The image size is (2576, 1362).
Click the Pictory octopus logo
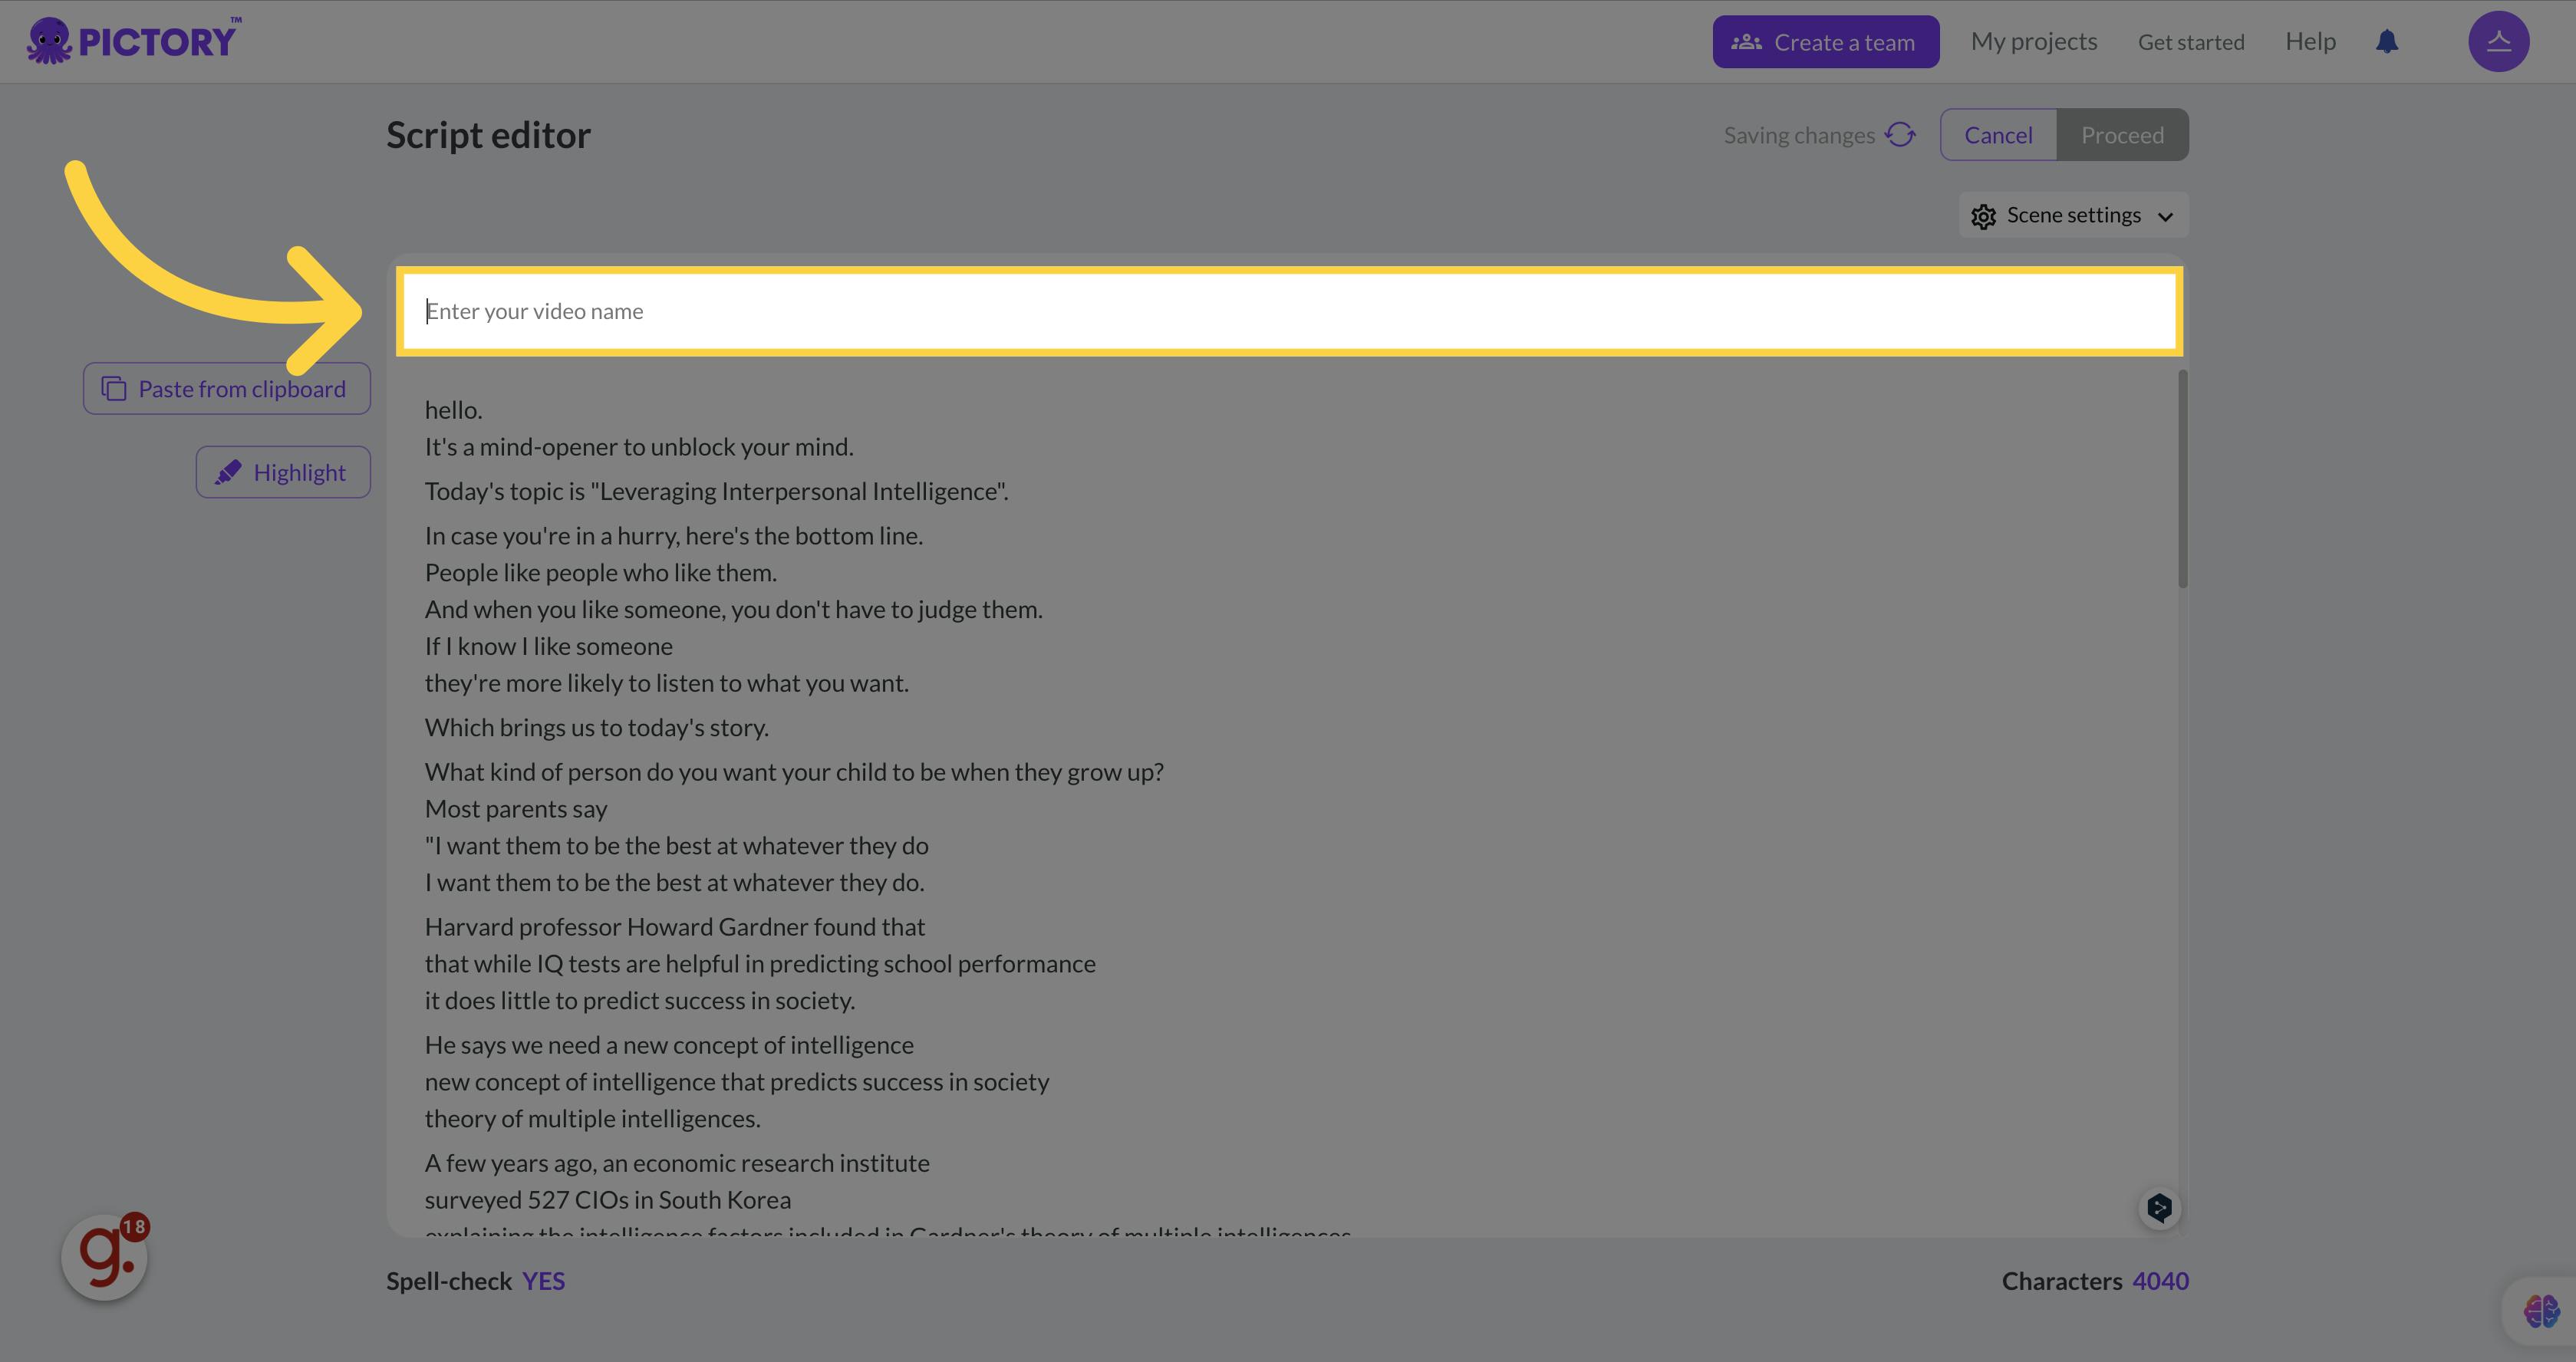click(50, 41)
